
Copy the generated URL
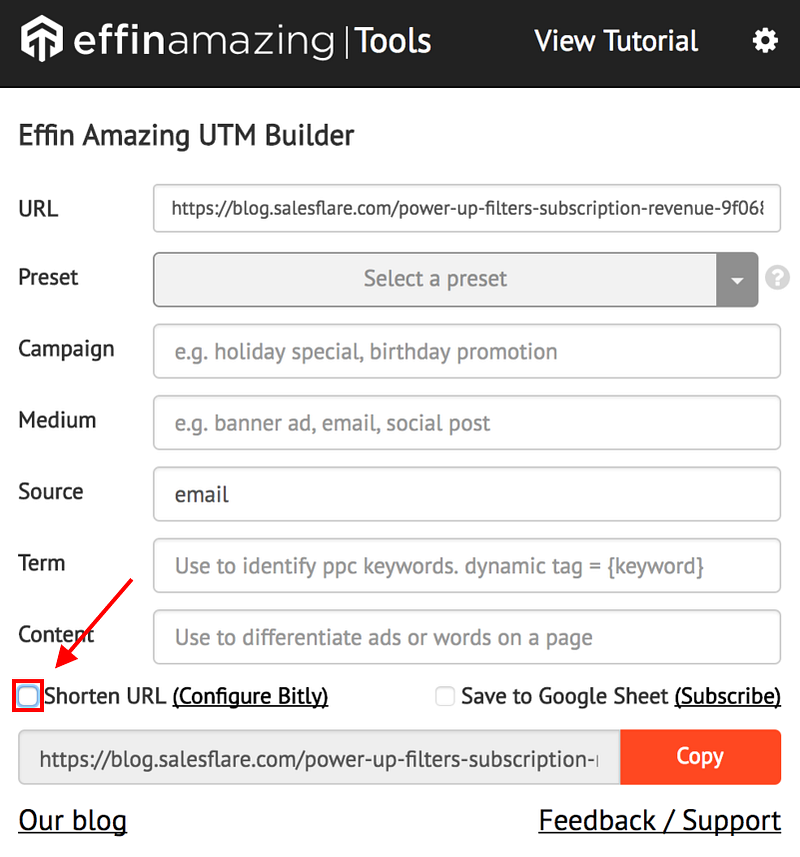click(x=700, y=757)
